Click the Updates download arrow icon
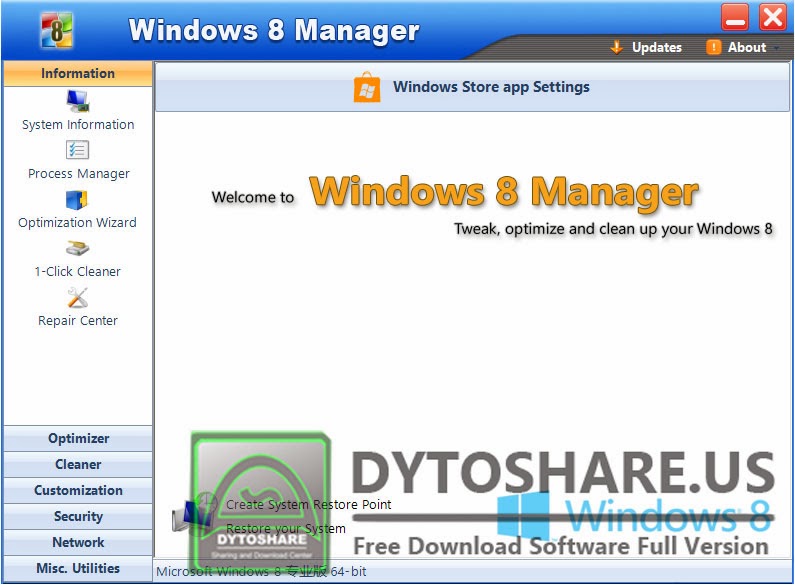 (617, 47)
